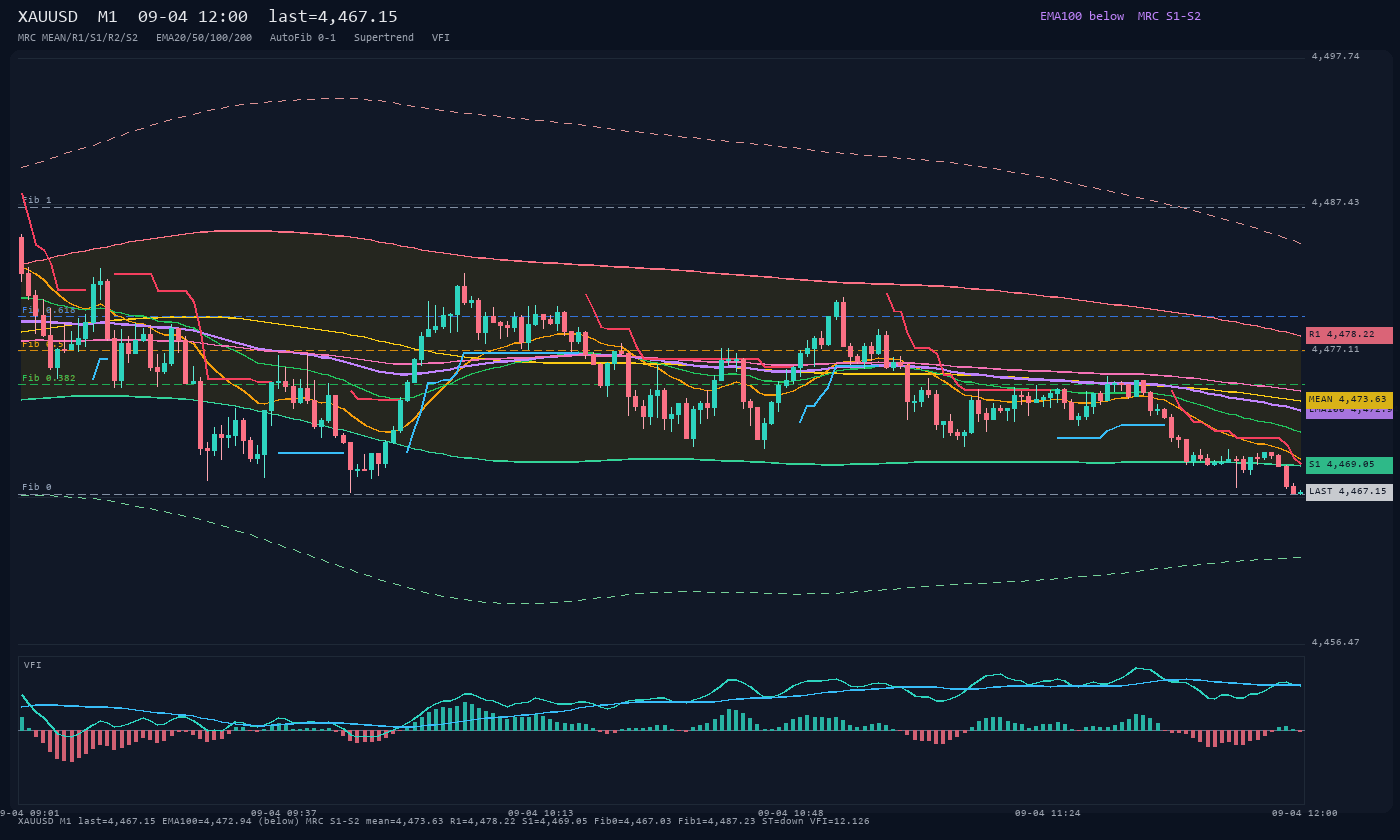Image resolution: width=1400 pixels, height=840 pixels.
Task: Select the 'LAST 4,467.15' price tag
Action: (1349, 492)
